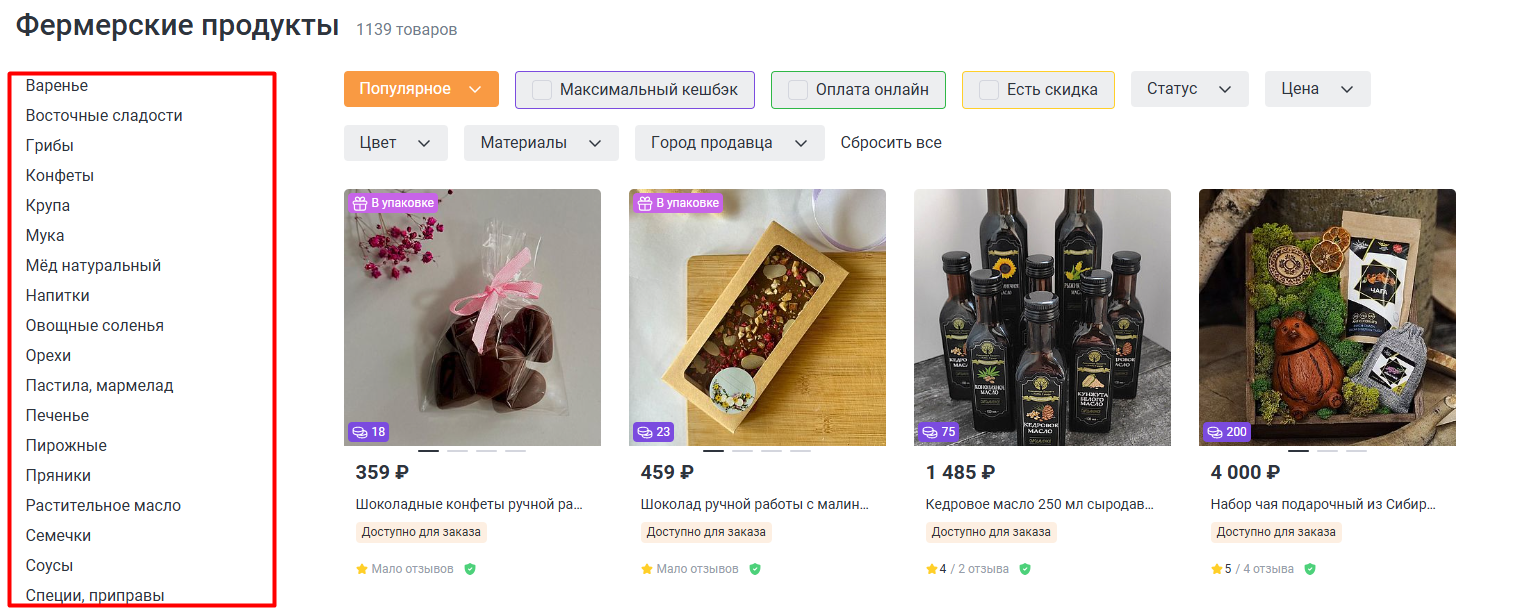Open the "Город продавца" dropdown

tap(729, 143)
